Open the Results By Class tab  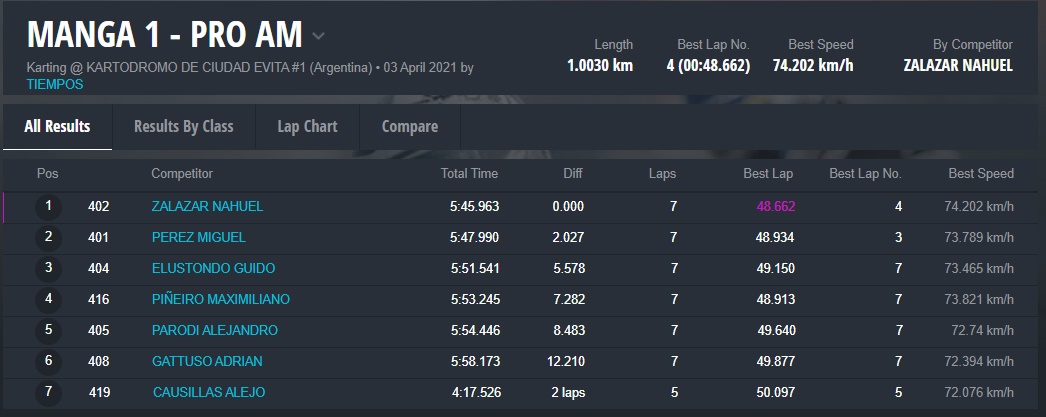(x=183, y=127)
